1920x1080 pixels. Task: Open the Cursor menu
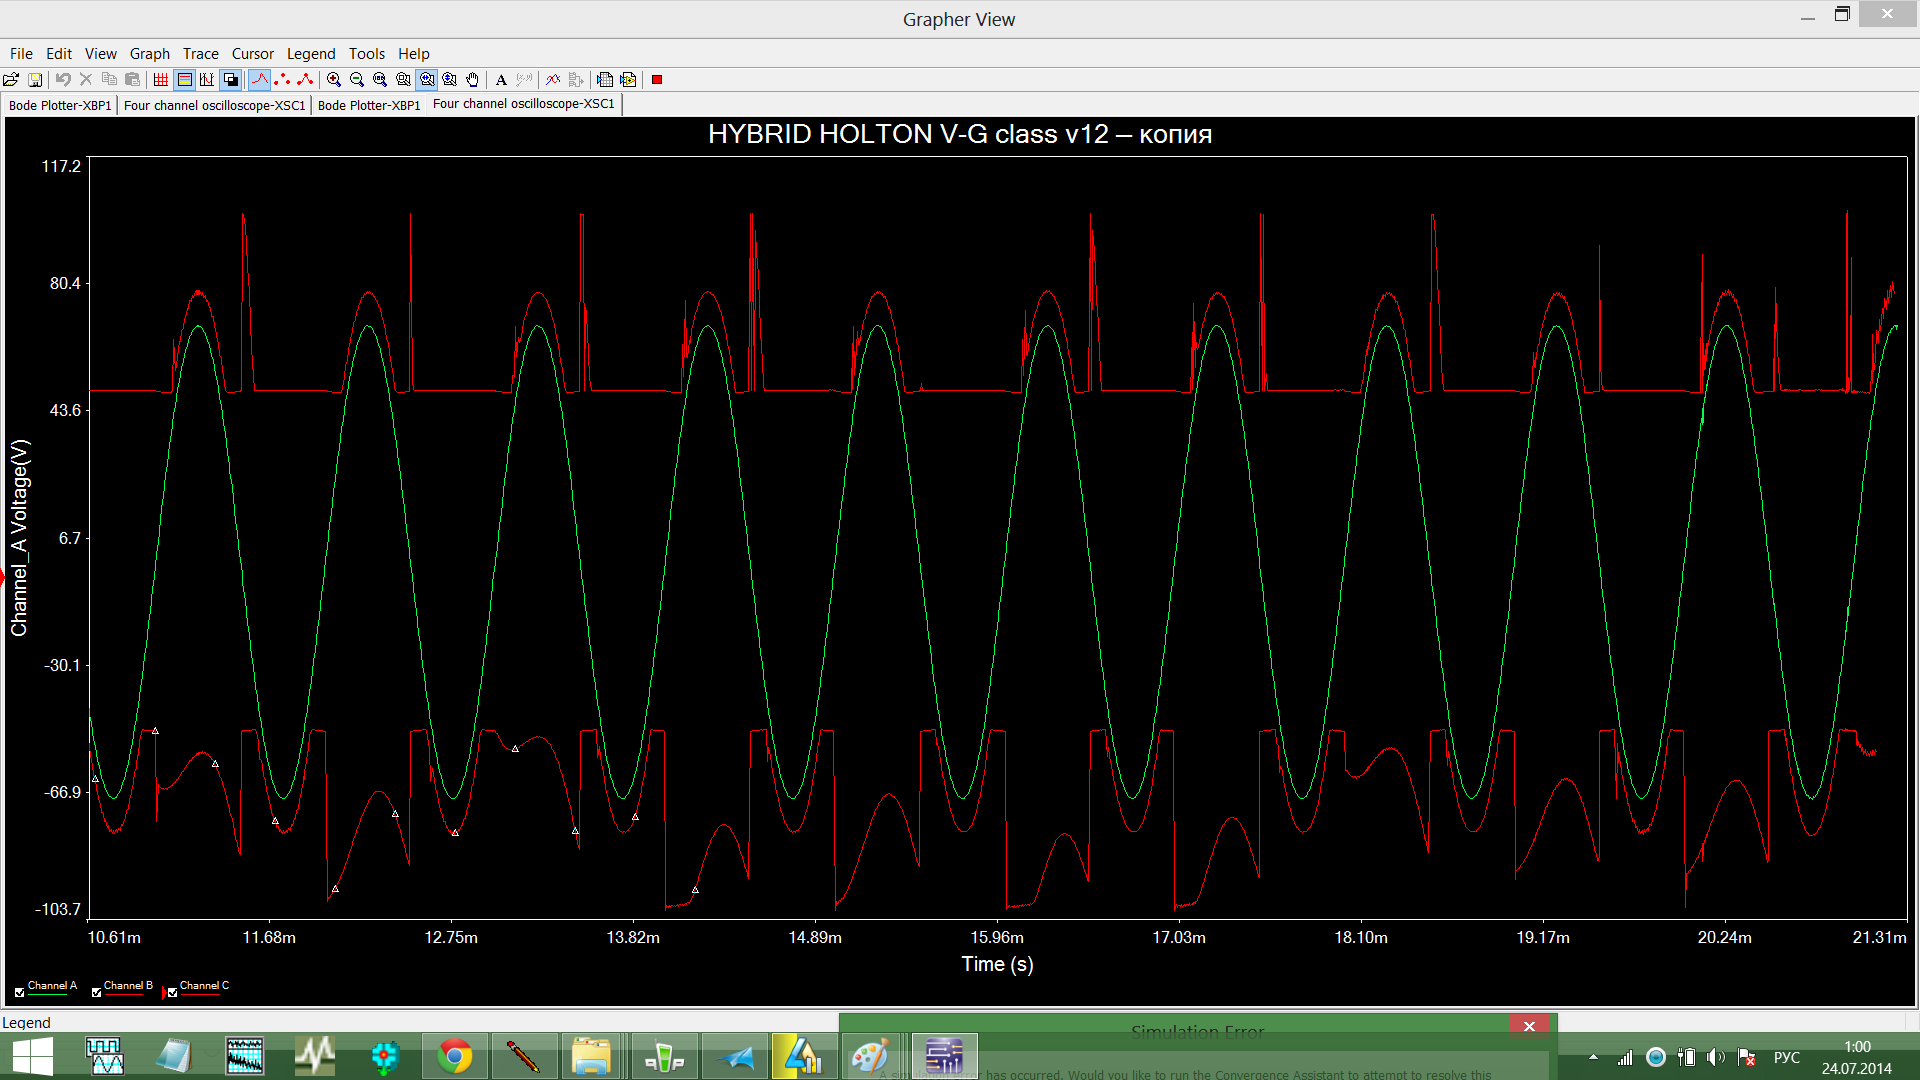coord(252,54)
